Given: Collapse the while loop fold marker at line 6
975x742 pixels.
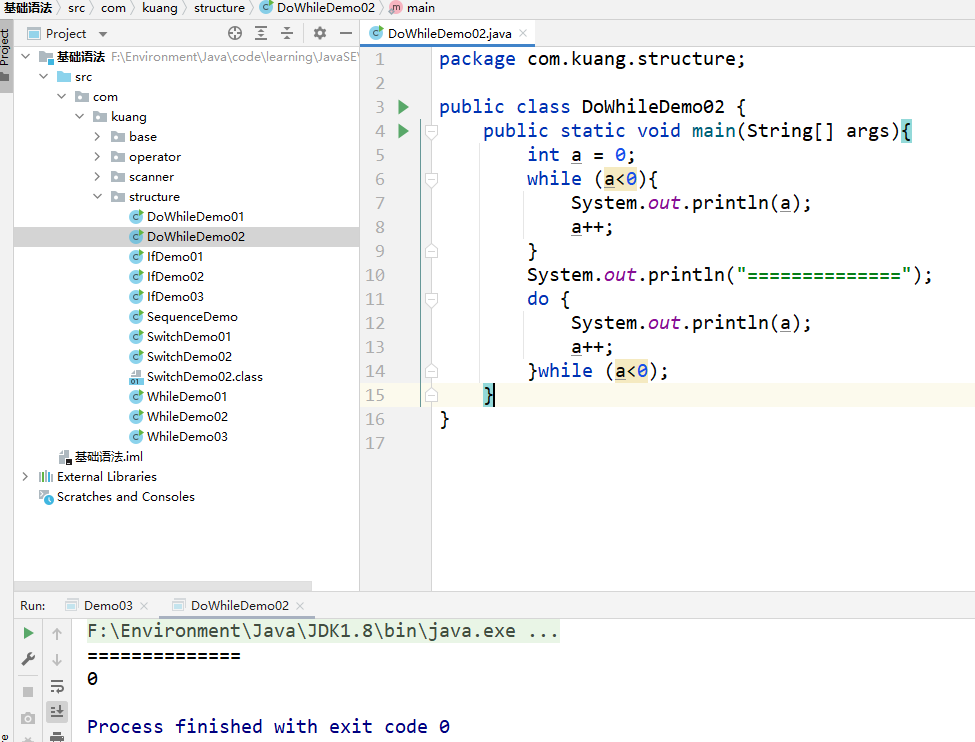Looking at the screenshot, I should pyautogui.click(x=431, y=179).
